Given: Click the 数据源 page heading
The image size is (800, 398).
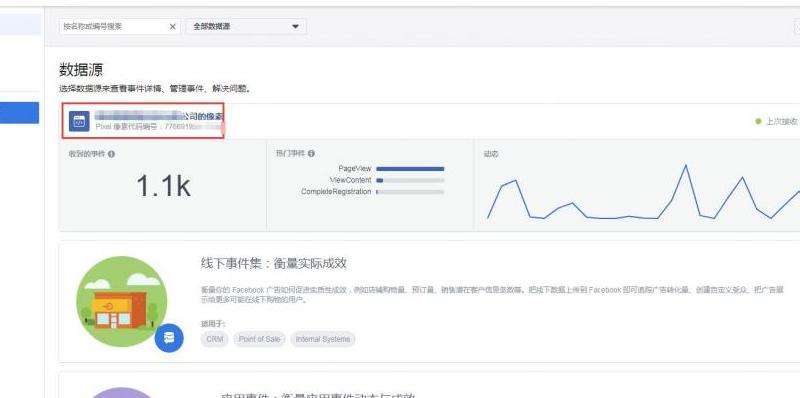Looking at the screenshot, I should [81, 70].
